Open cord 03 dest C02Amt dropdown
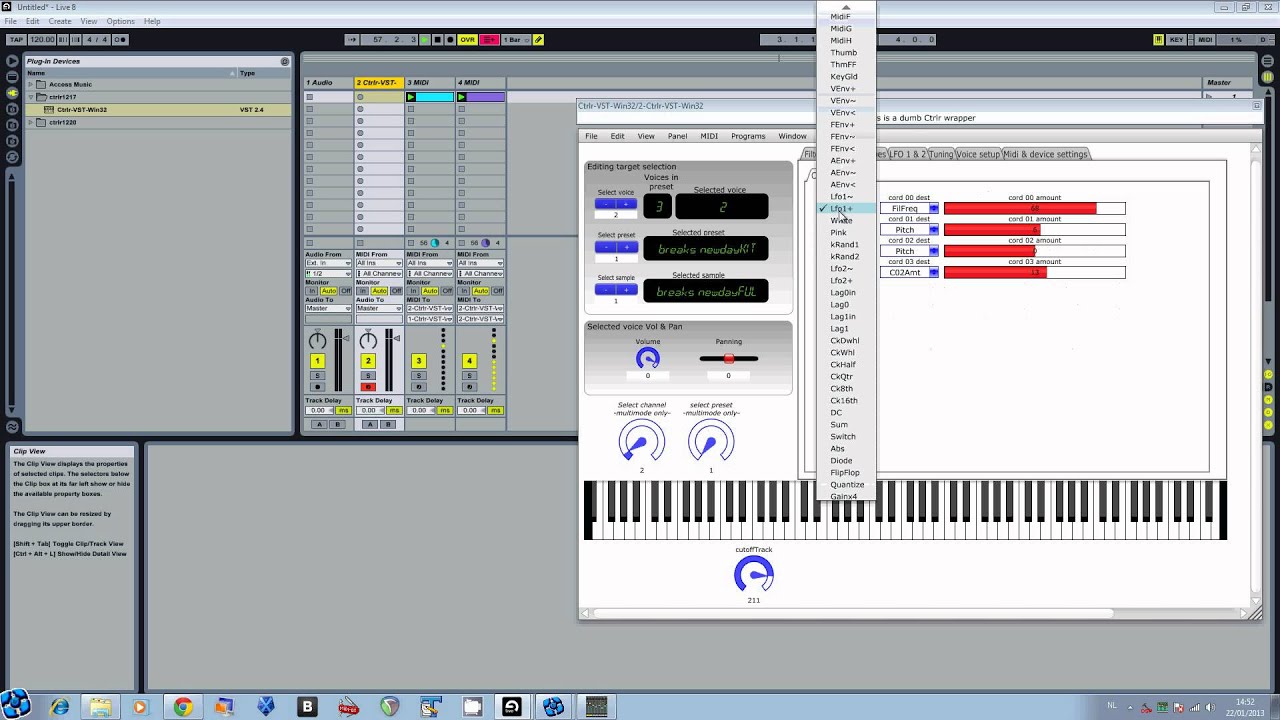Screen dimensions: 1280x720 pos(910,273)
